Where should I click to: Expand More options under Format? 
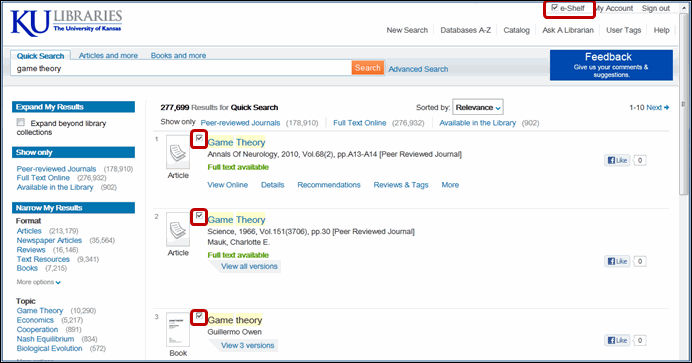(x=38, y=282)
